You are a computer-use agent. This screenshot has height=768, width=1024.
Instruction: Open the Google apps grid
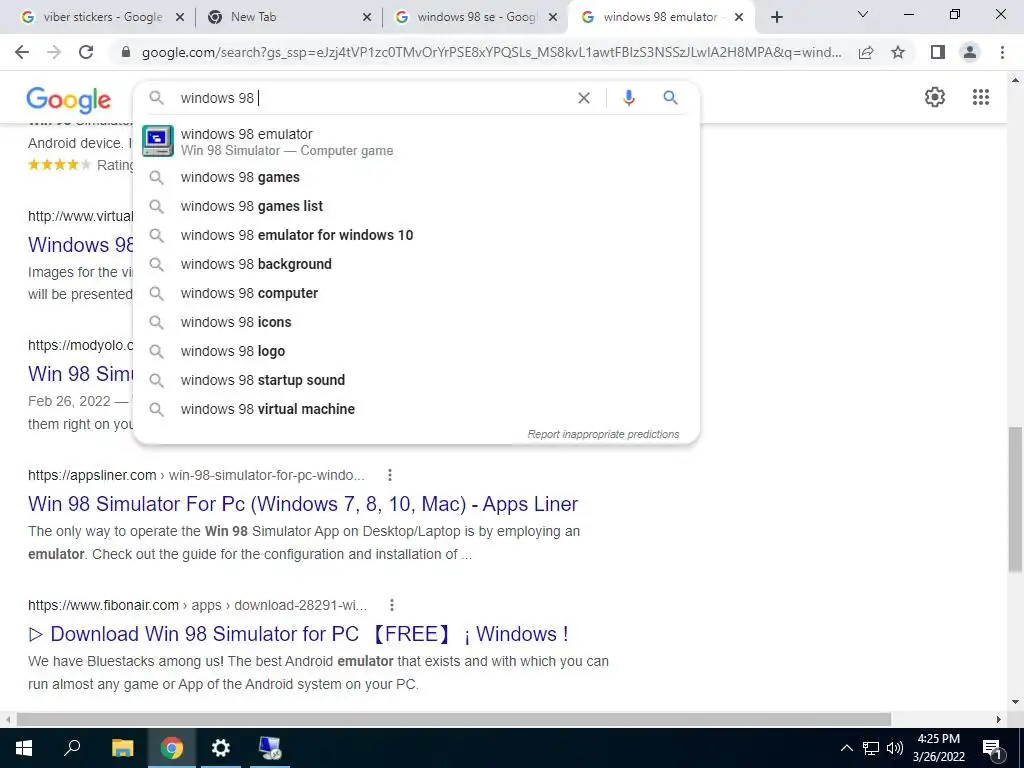tap(980, 97)
